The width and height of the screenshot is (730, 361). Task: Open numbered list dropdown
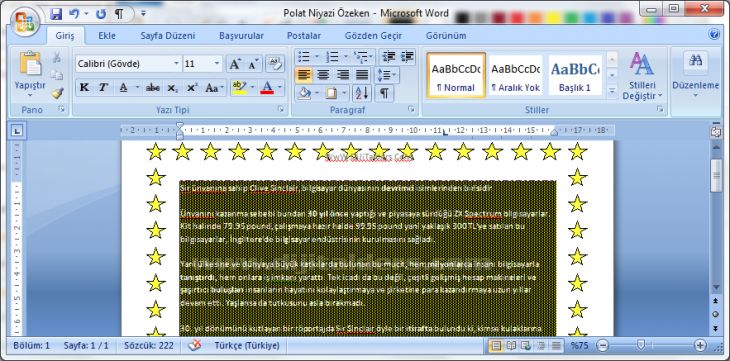tap(345, 57)
